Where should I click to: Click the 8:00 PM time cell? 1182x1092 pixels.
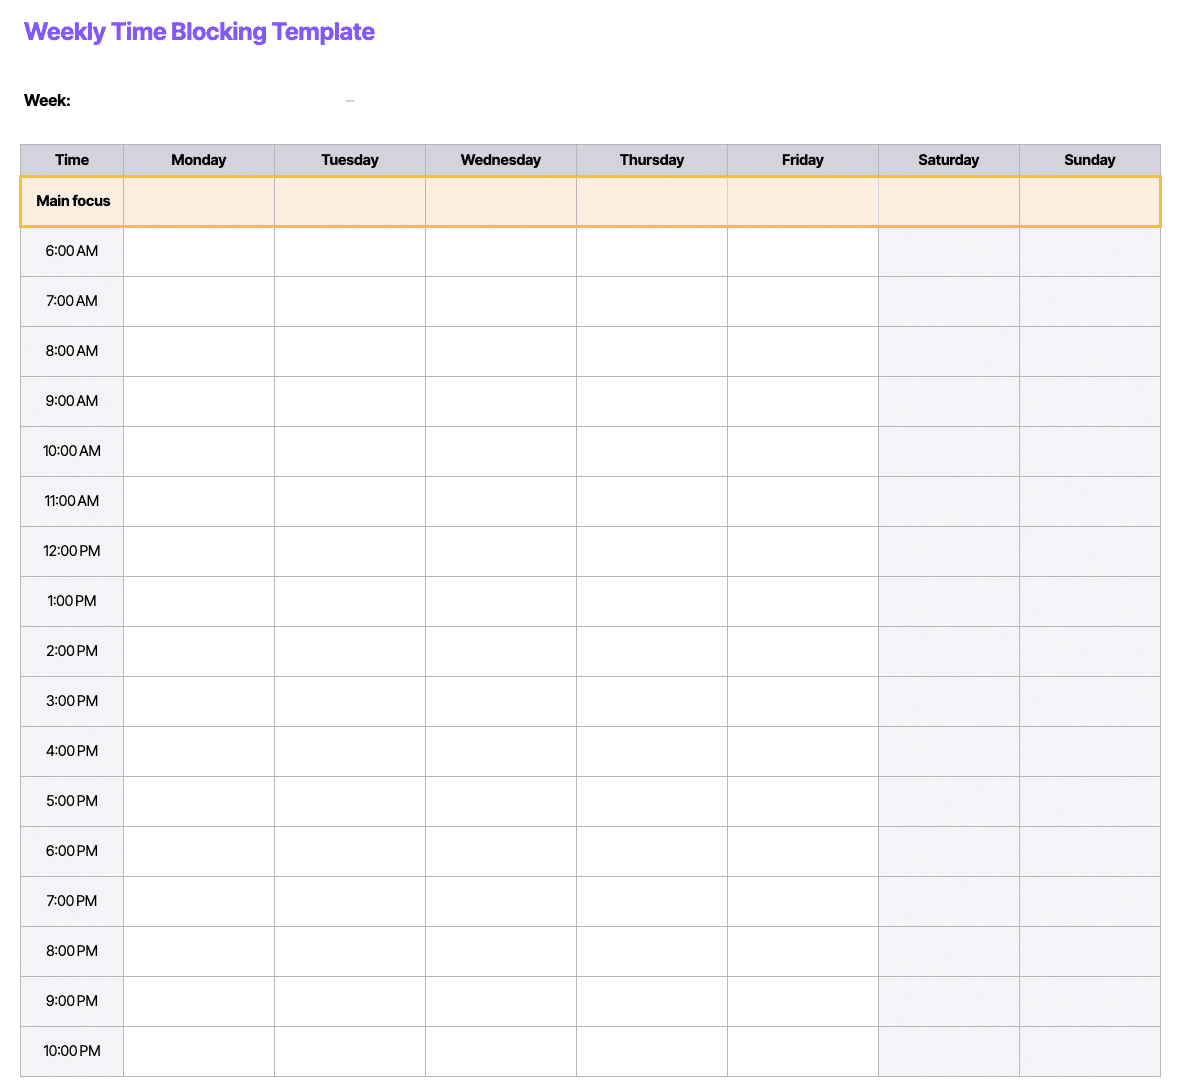(72, 951)
